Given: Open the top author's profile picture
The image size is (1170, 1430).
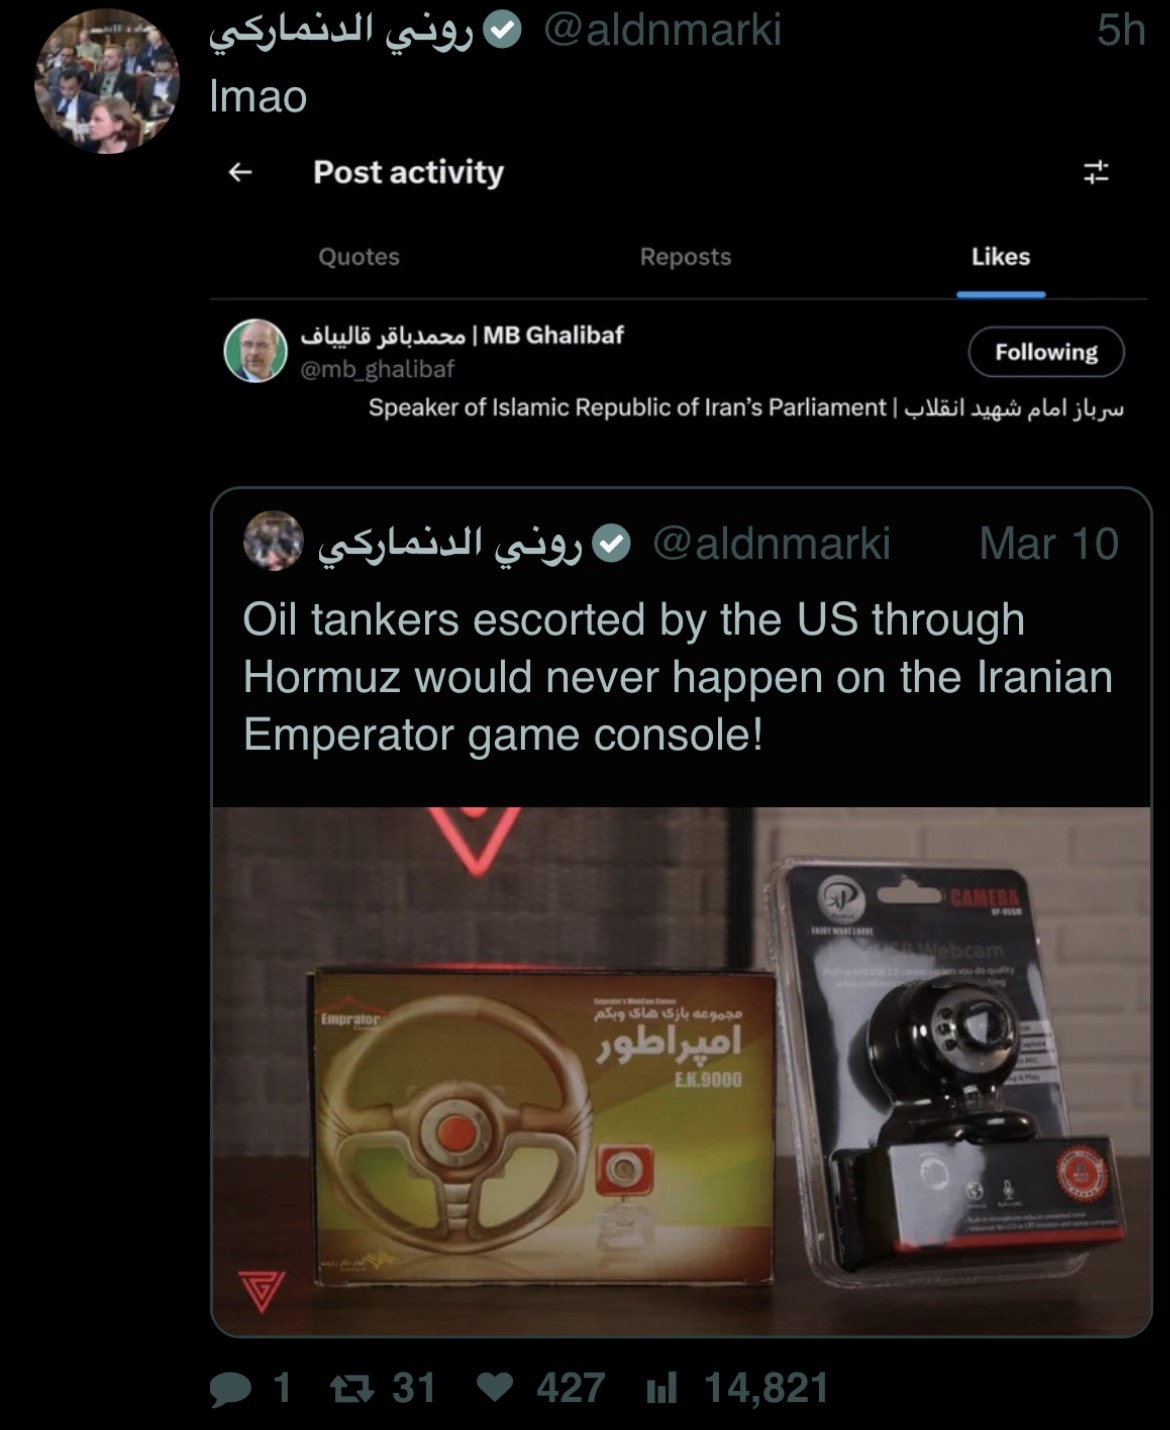Looking at the screenshot, I should 107,81.
